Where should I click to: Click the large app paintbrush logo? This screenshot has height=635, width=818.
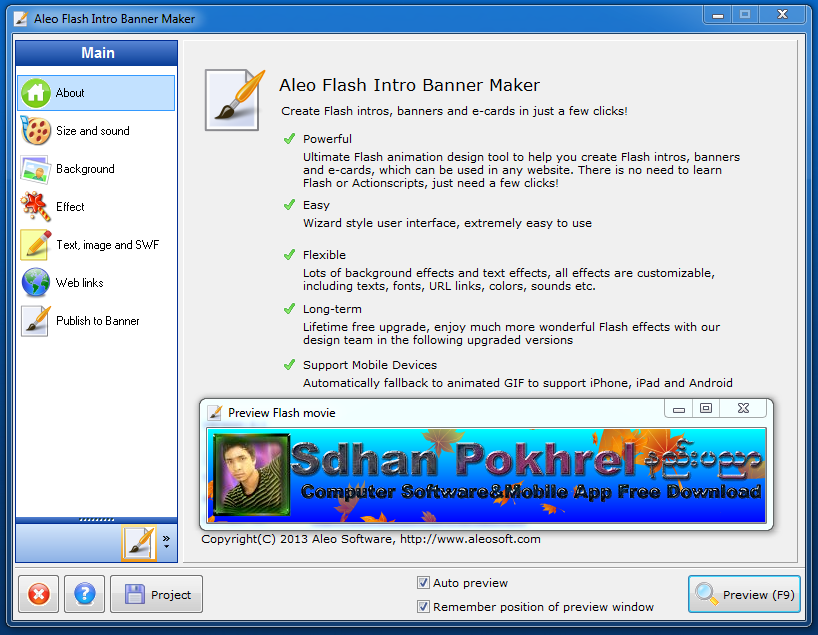[x=234, y=100]
